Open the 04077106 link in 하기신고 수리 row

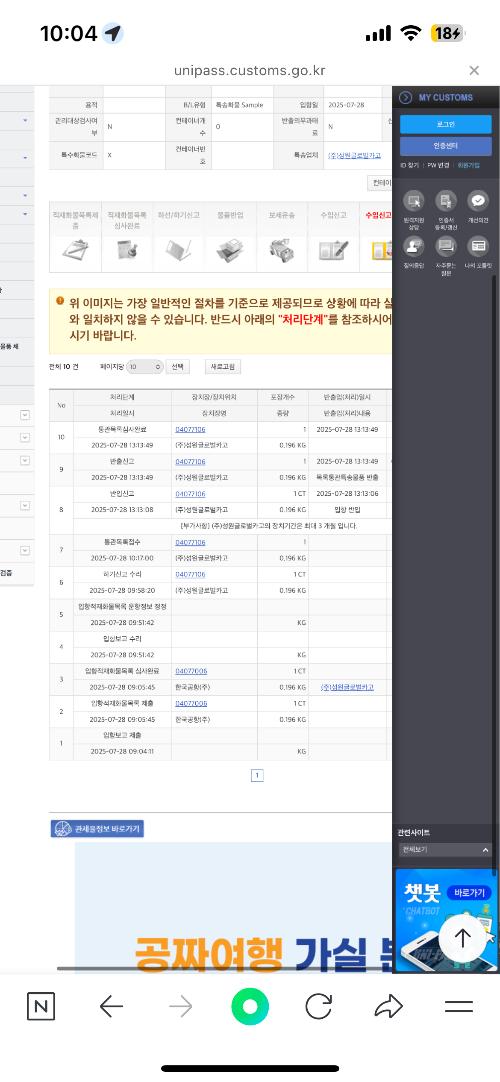(x=190, y=574)
